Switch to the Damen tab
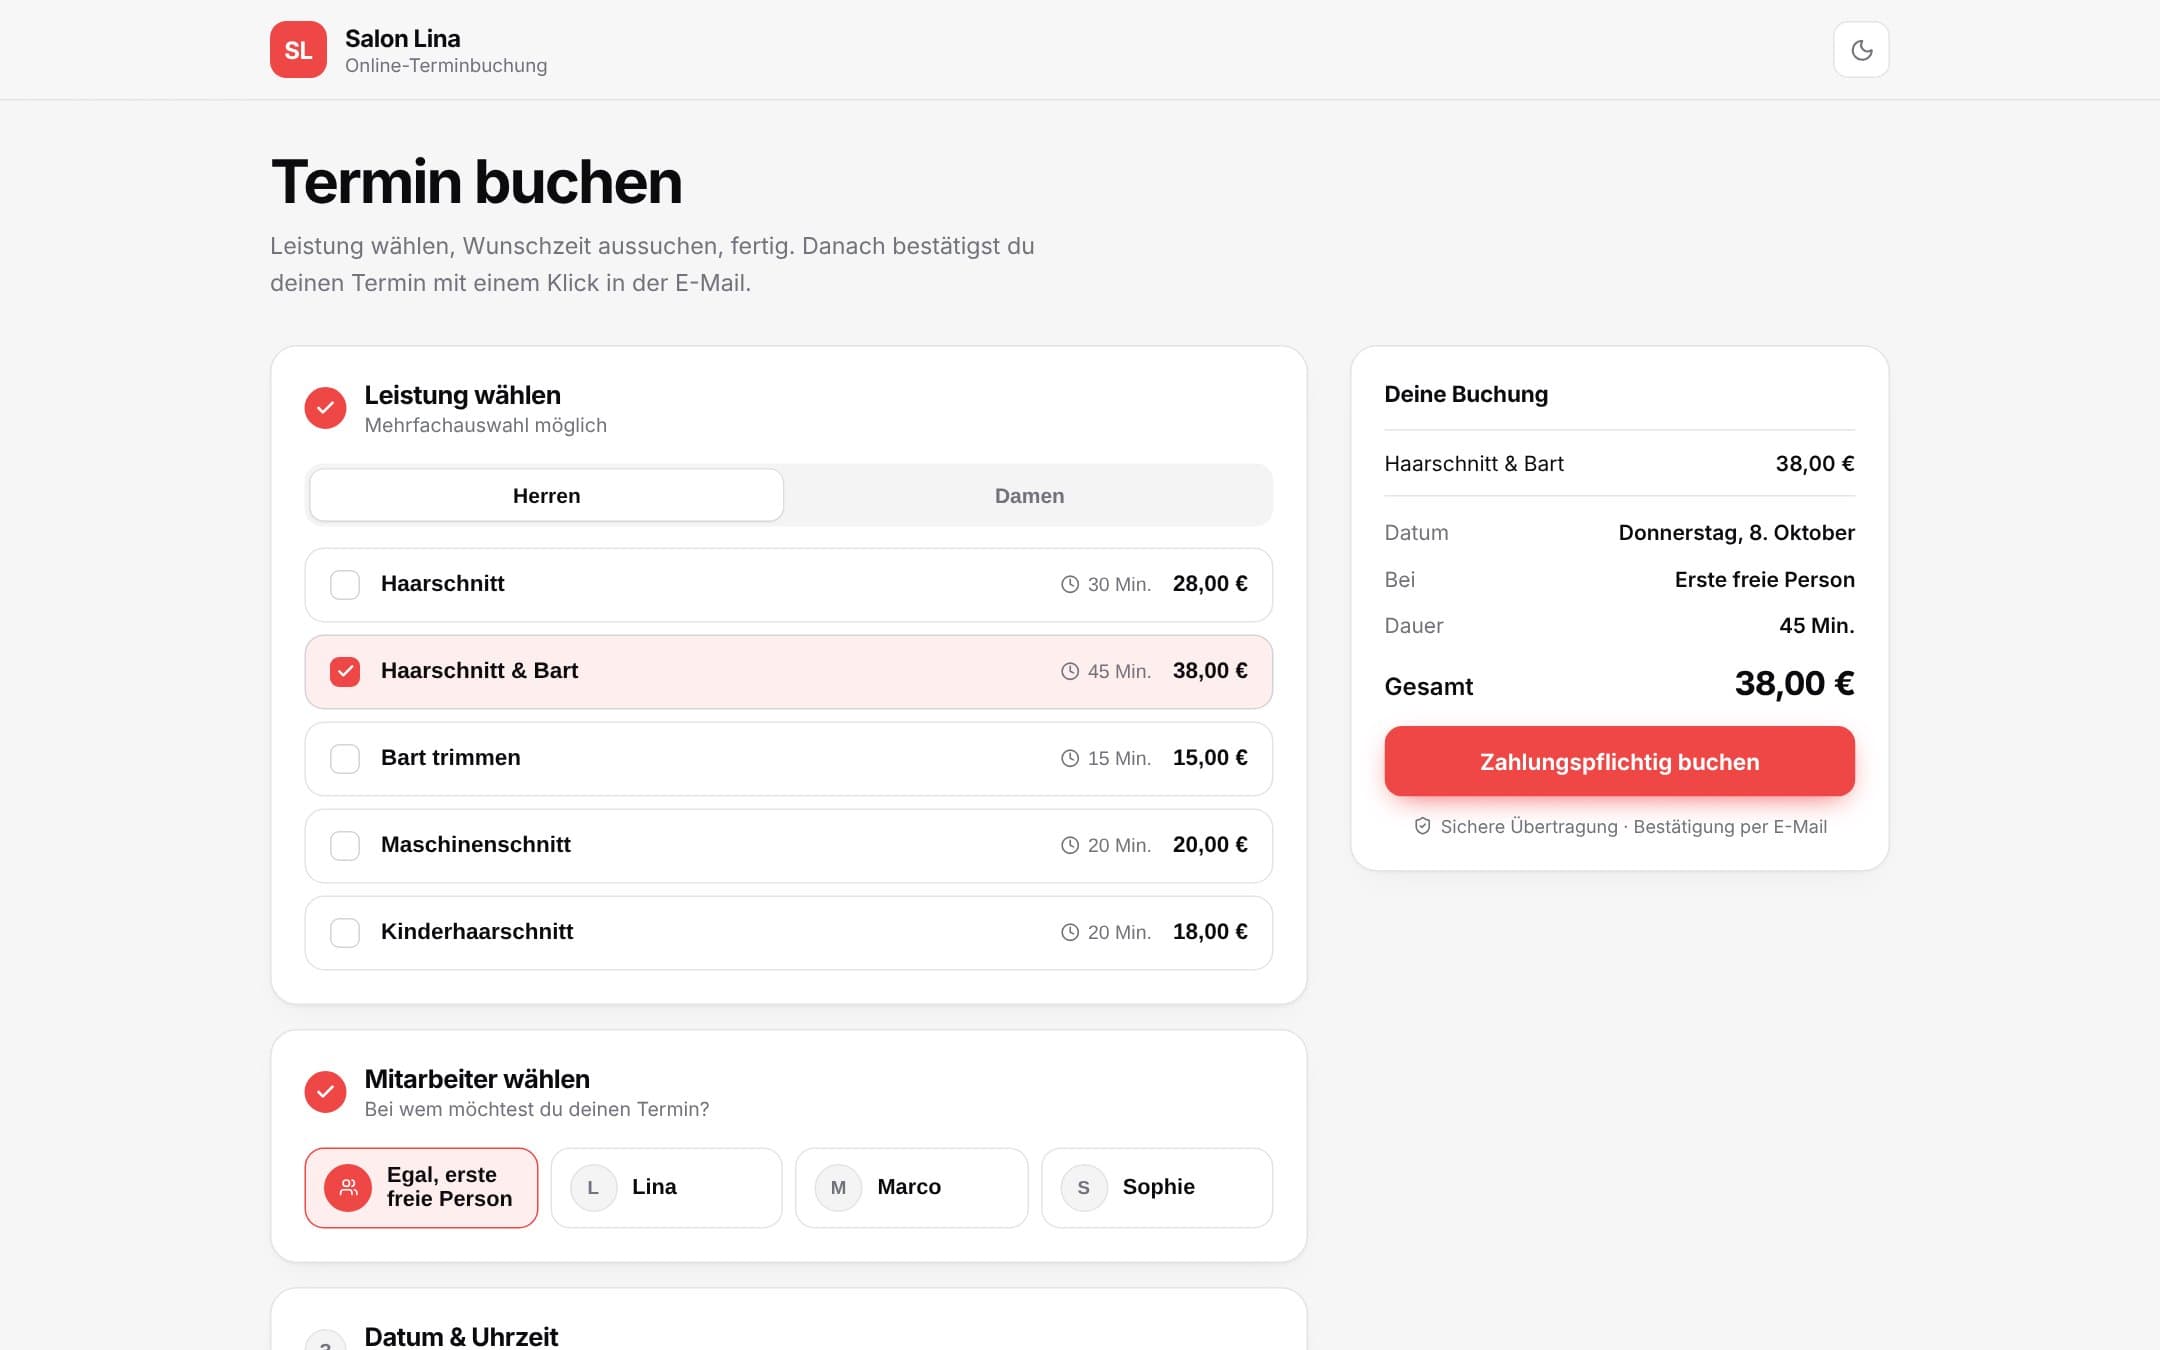 coord(1029,495)
